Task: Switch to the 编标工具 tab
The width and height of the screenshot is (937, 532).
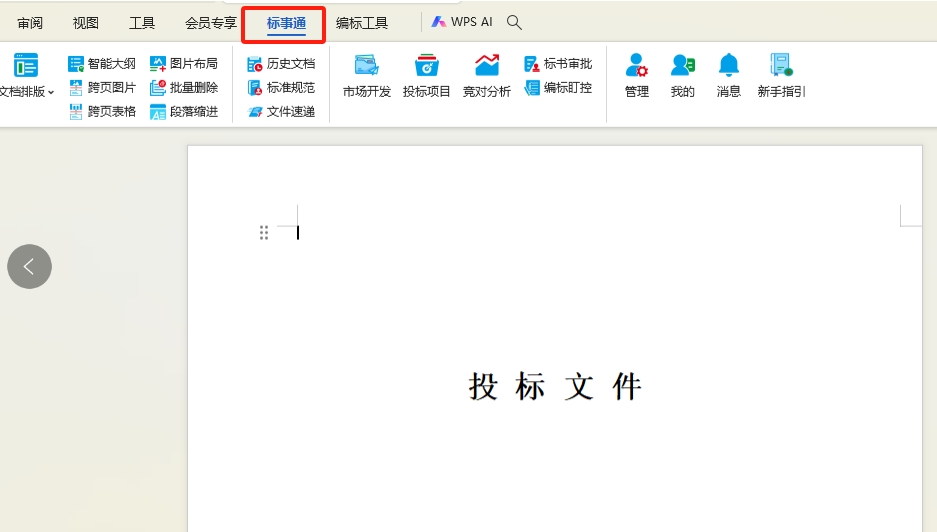Action: pyautogui.click(x=362, y=23)
